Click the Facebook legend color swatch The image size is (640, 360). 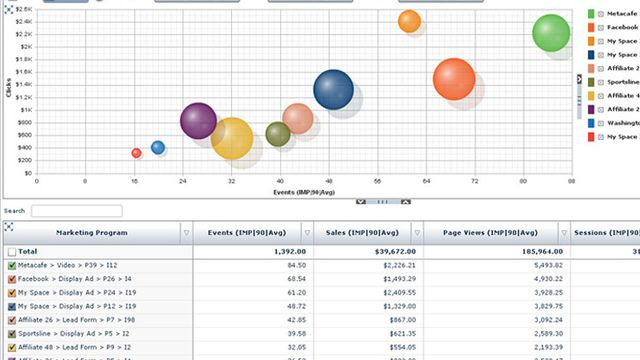[x=591, y=28]
